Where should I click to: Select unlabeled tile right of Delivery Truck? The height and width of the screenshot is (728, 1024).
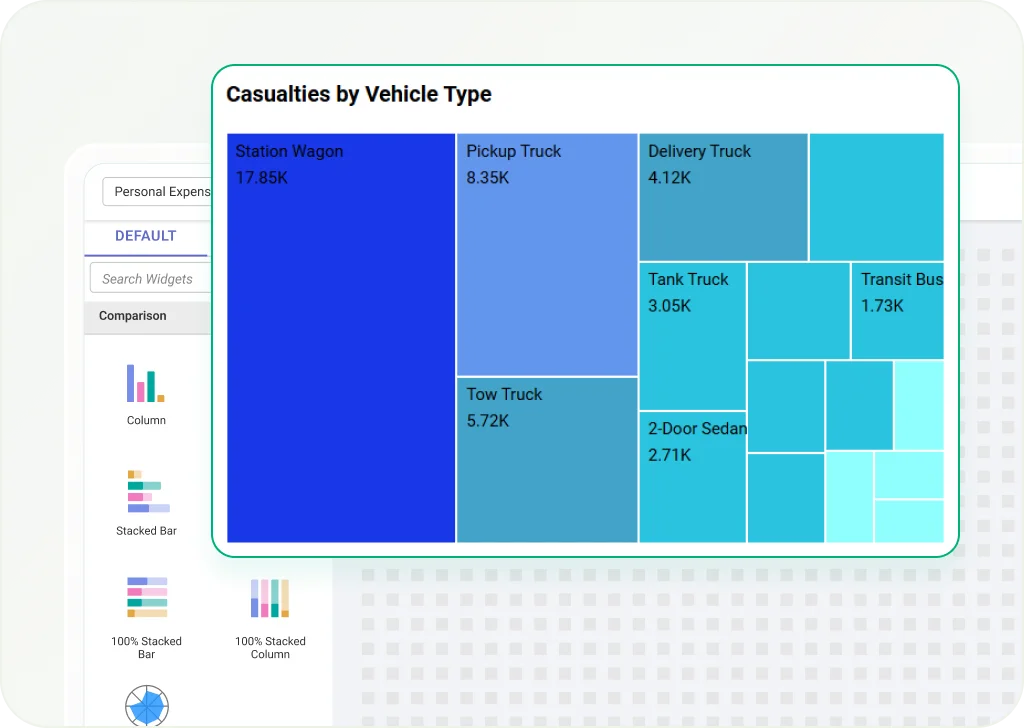pyautogui.click(x=876, y=197)
